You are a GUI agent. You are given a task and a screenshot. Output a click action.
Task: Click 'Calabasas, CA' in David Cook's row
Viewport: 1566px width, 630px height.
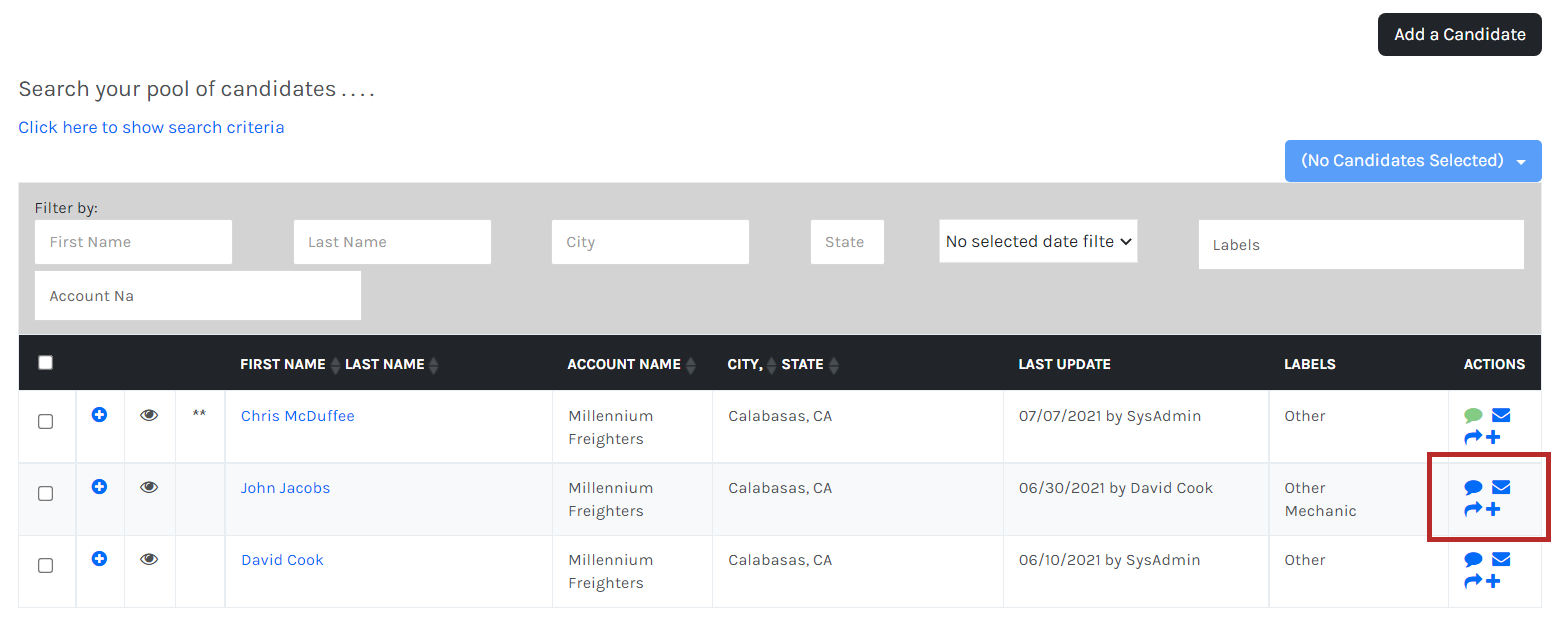click(x=780, y=560)
